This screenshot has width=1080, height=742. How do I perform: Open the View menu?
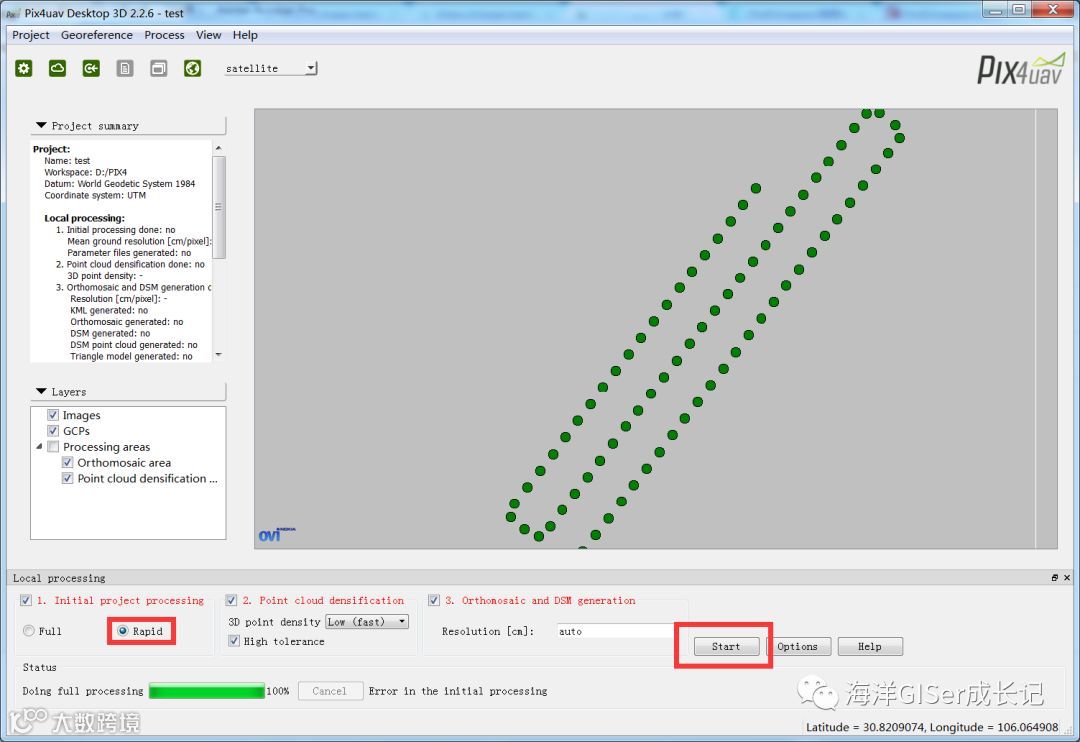click(x=208, y=34)
